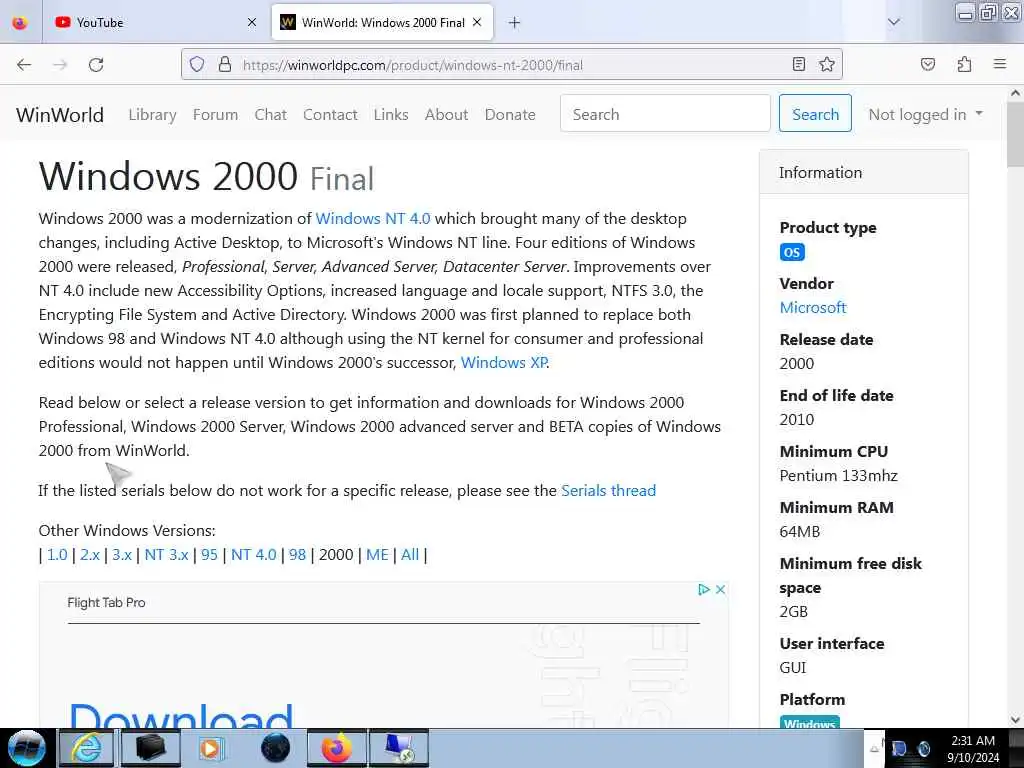Close the ad with its X icon
The width and height of the screenshot is (1024, 768).
point(720,589)
